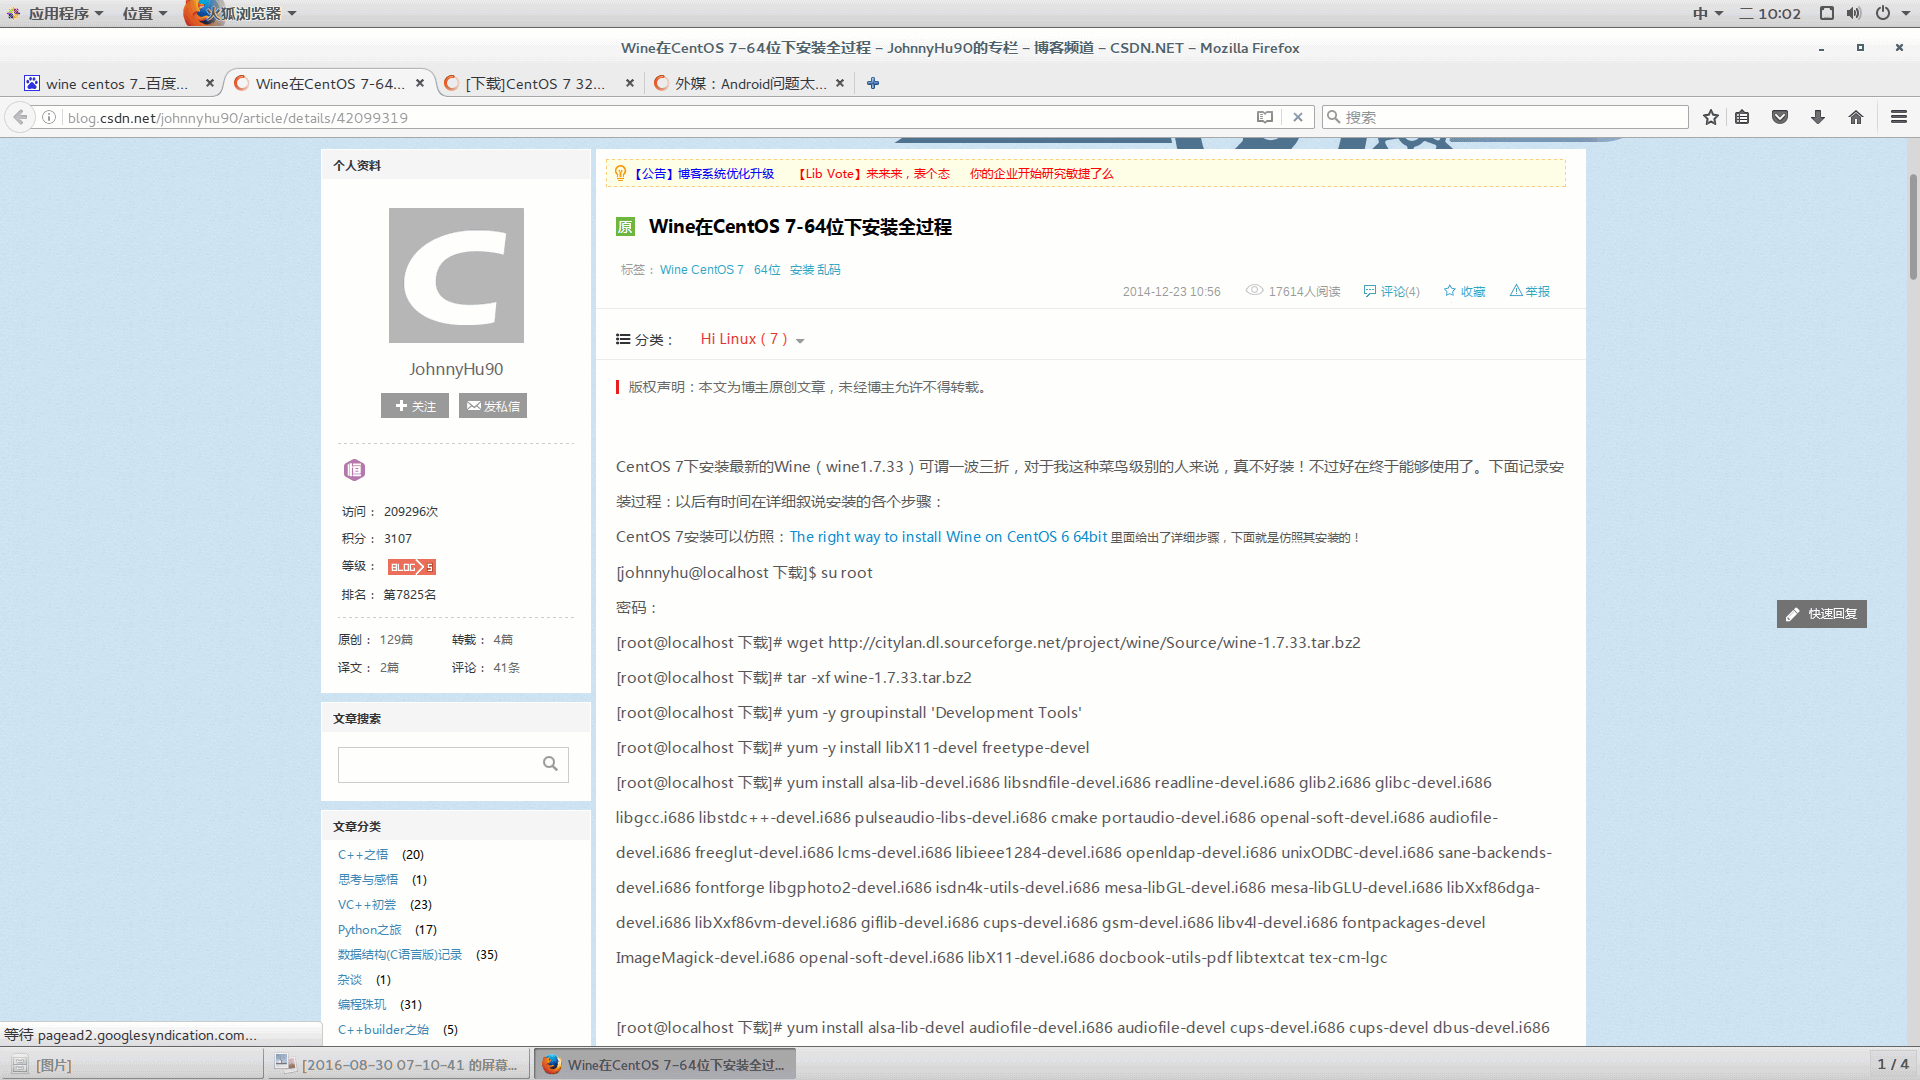Click the 举报 report link

click(x=1529, y=291)
